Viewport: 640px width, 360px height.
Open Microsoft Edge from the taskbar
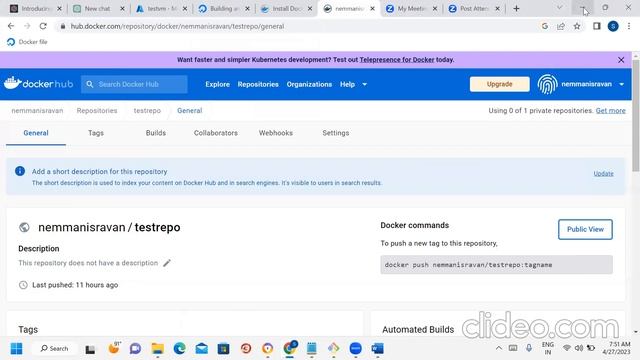tap(180, 349)
